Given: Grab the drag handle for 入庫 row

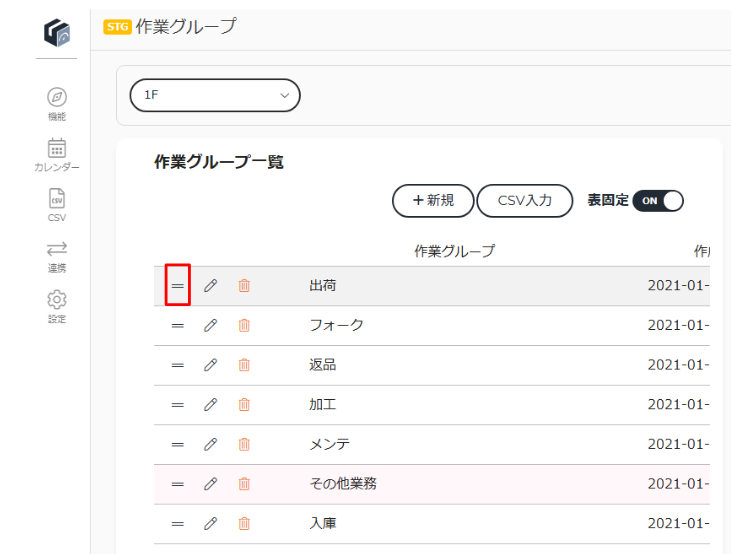Looking at the screenshot, I should point(178,524).
